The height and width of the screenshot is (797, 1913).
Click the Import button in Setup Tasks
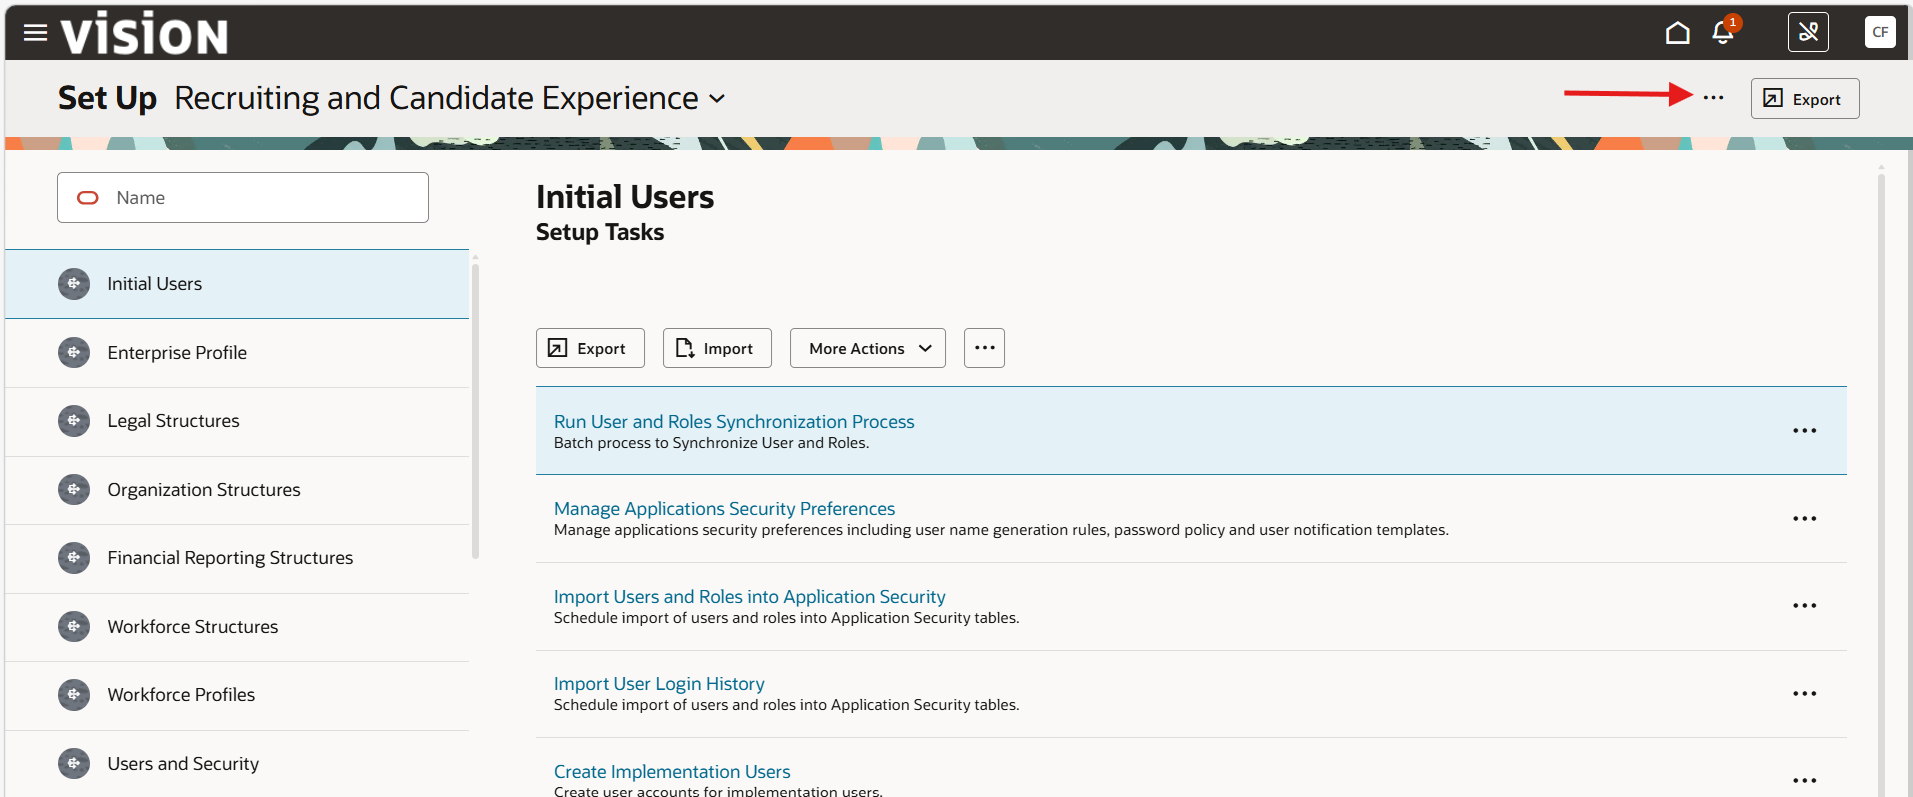pos(717,348)
